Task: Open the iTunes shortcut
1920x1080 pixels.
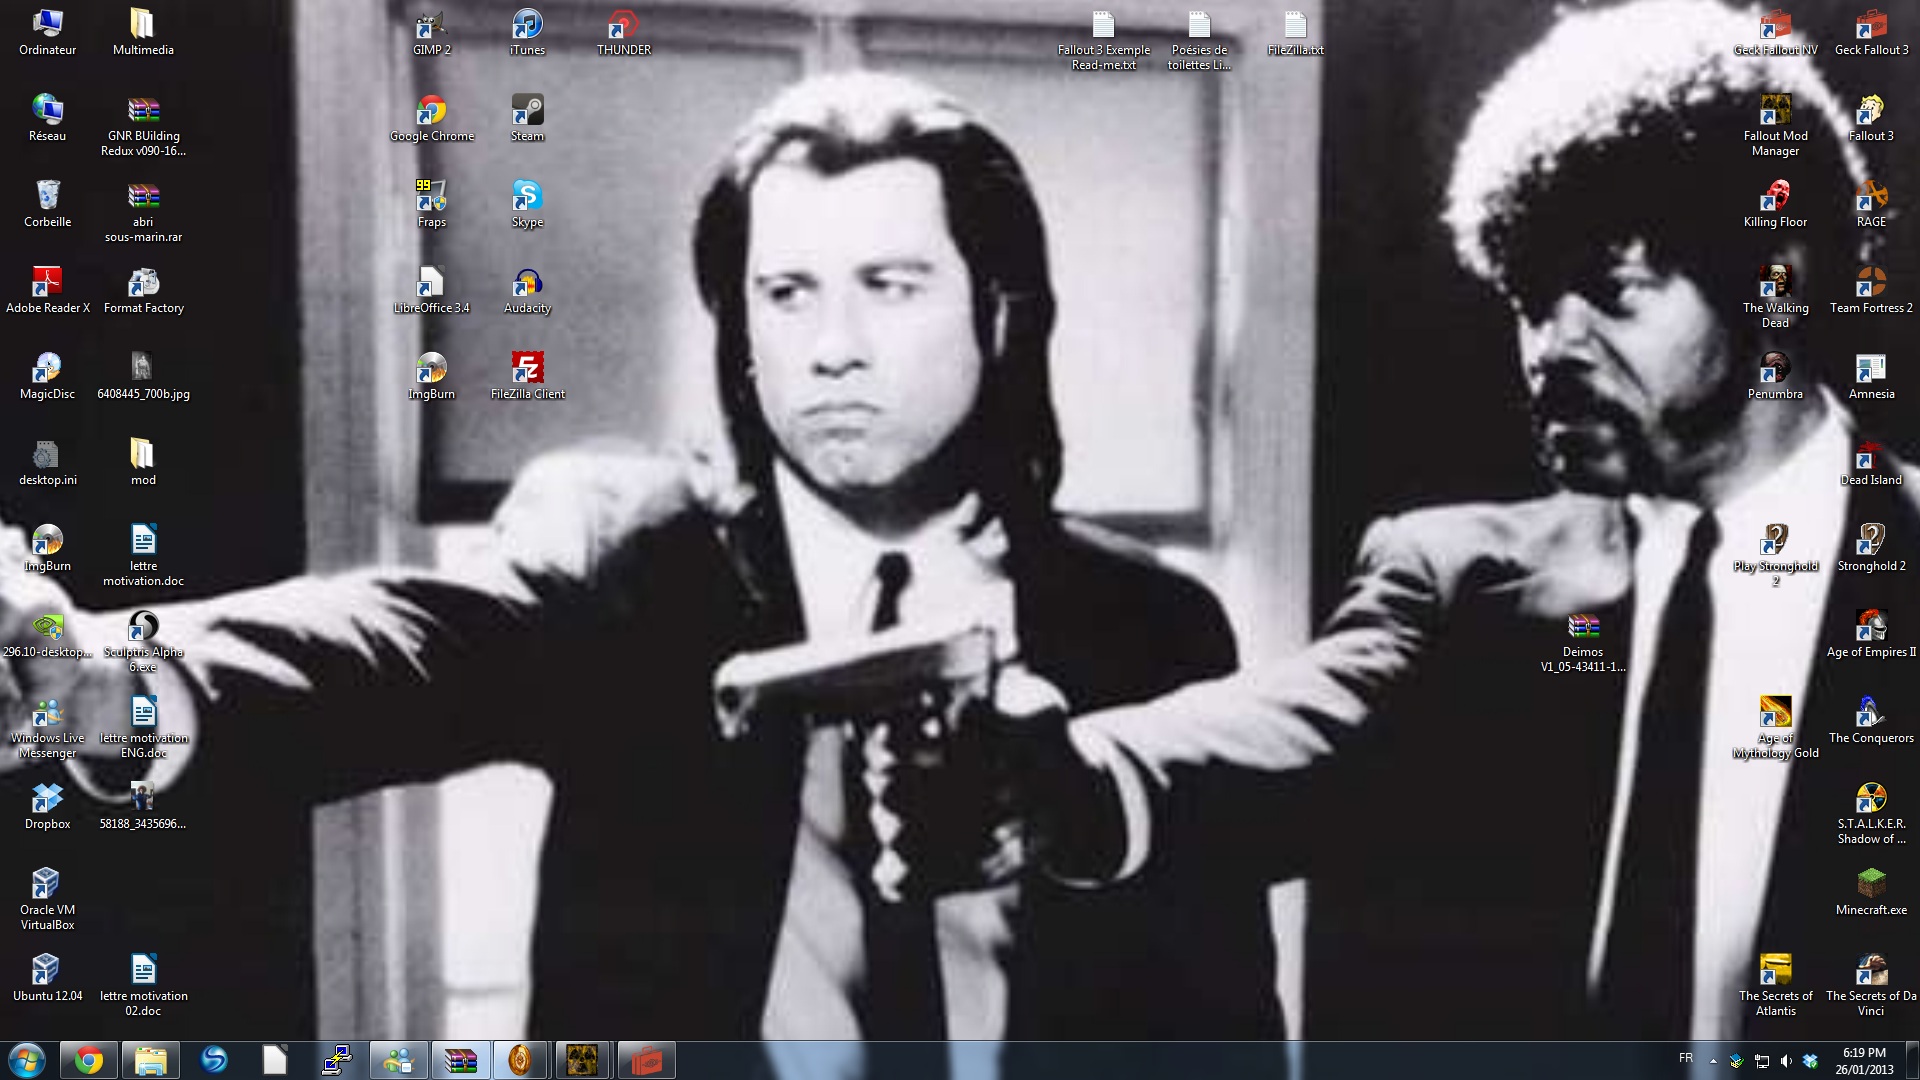Action: (x=527, y=32)
